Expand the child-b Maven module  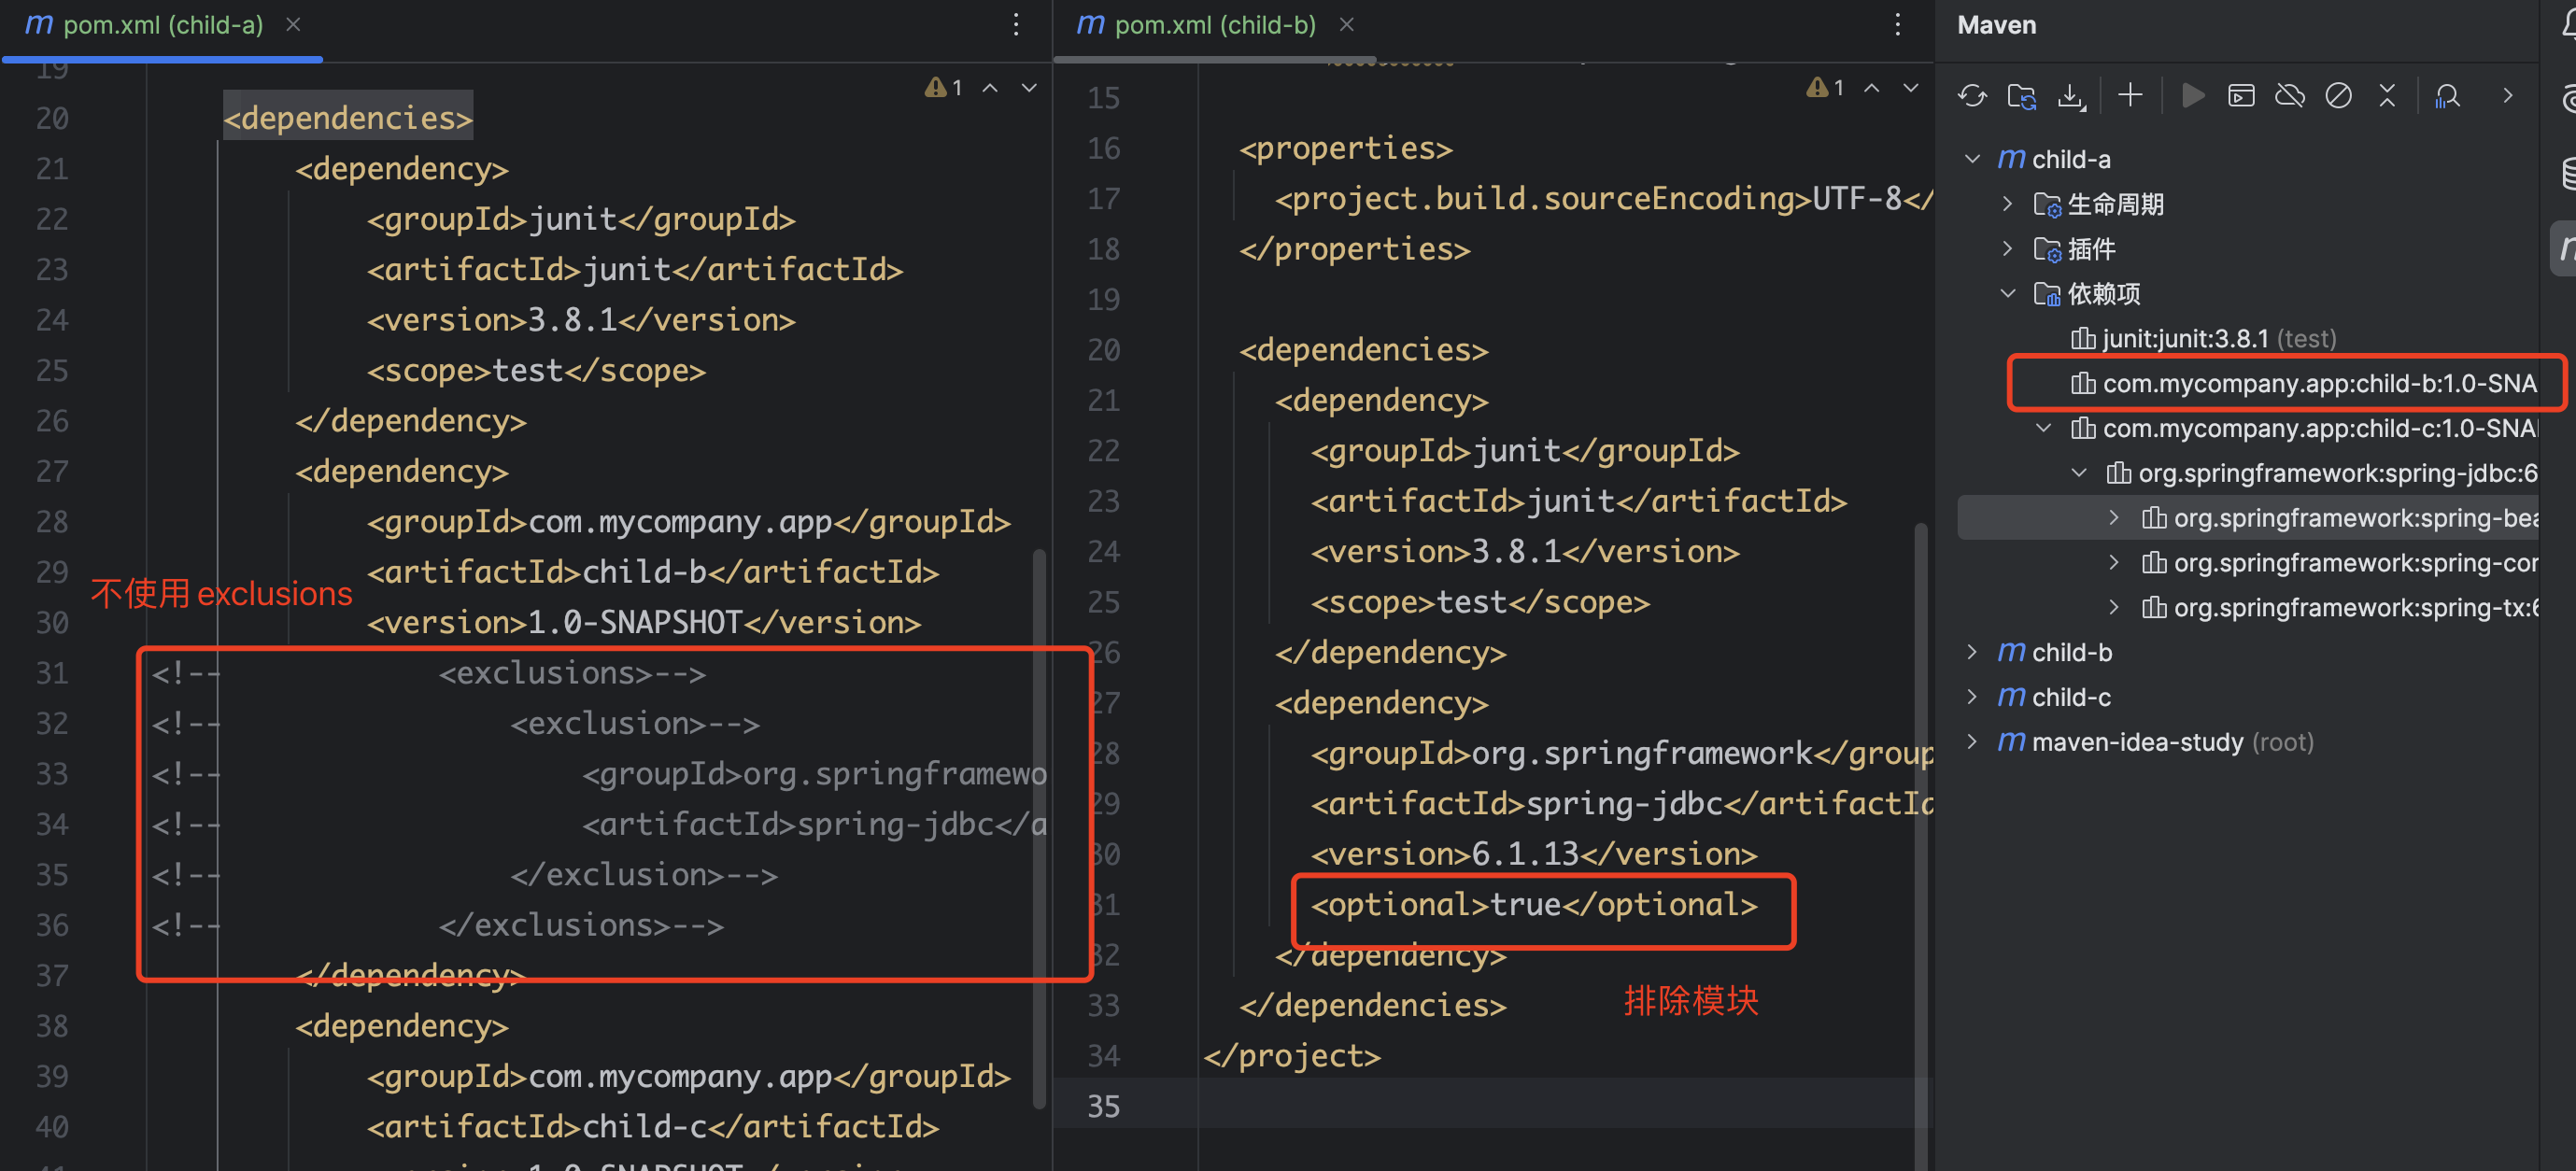pos(1972,652)
